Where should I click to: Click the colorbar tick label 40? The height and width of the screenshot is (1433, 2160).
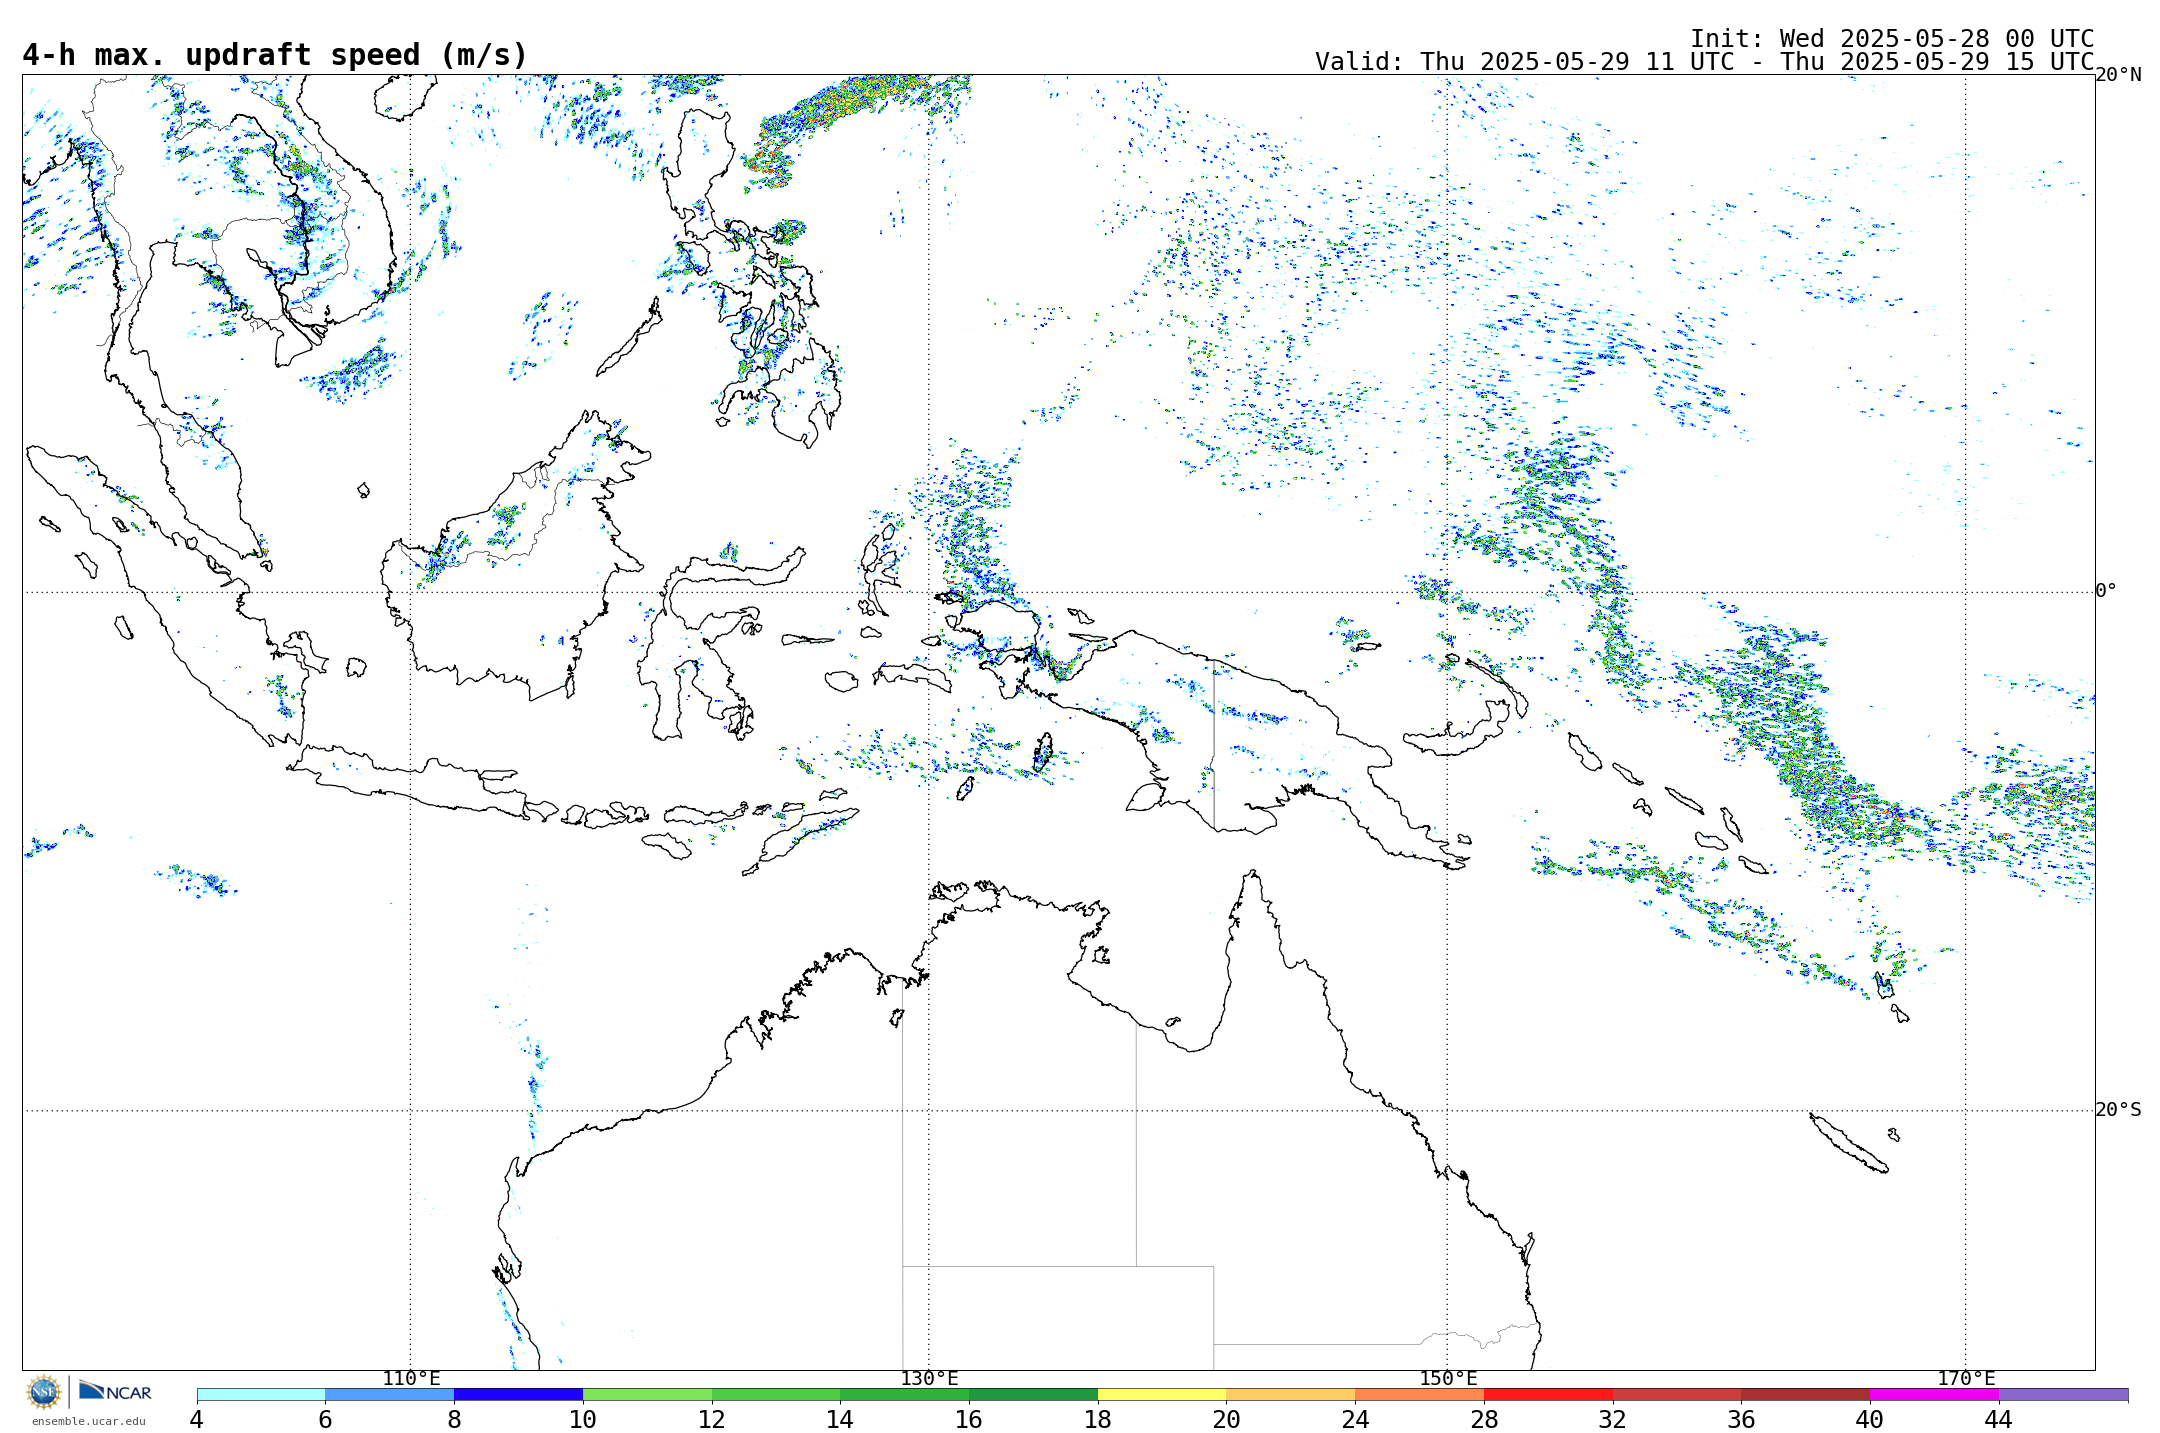[x=1870, y=1419]
